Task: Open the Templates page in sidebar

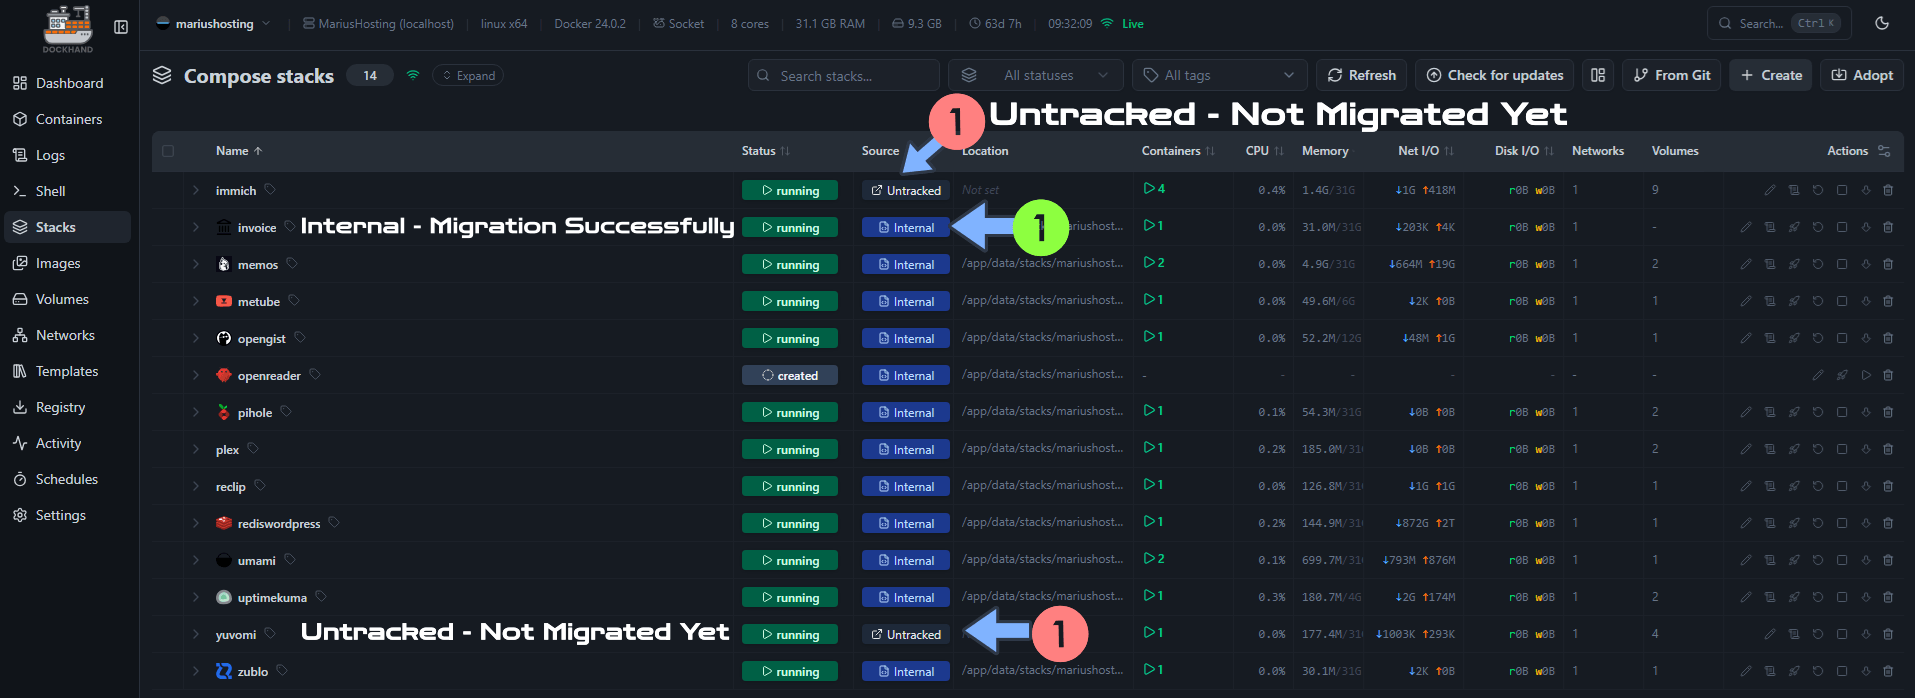Action: [x=67, y=371]
